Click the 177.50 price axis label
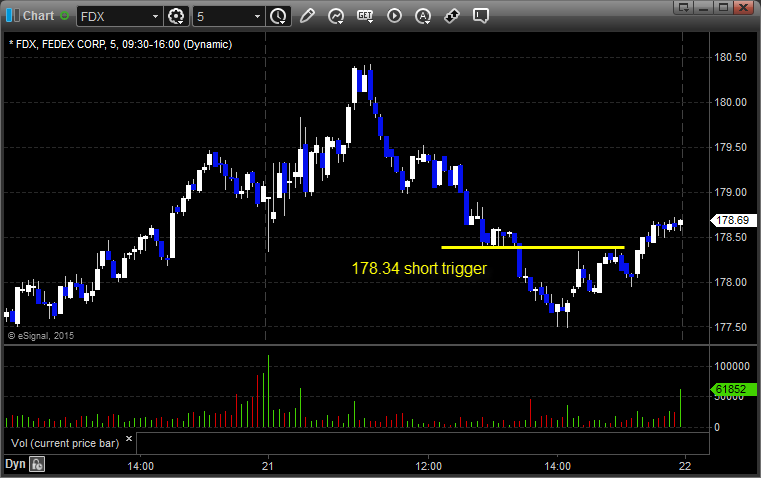 pos(730,328)
